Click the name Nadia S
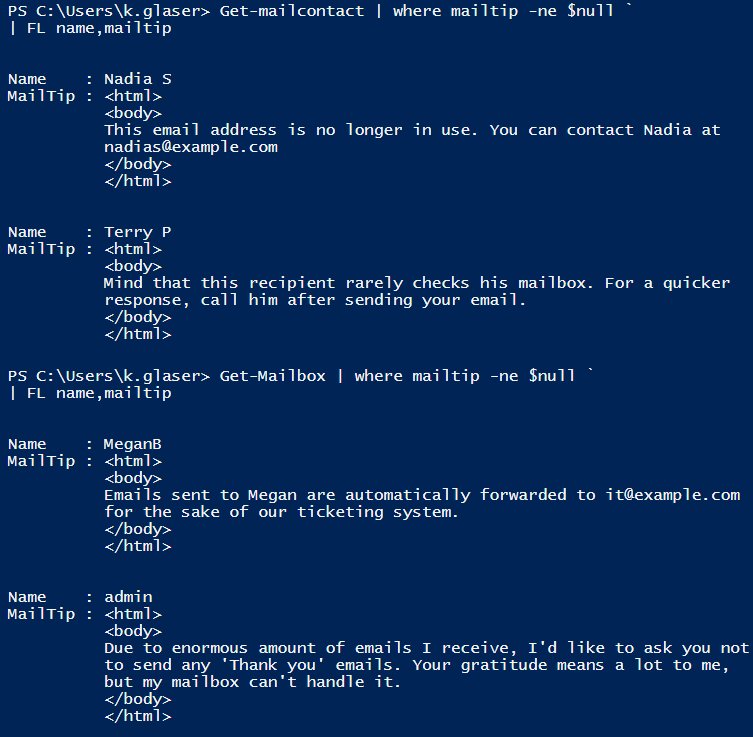753x737 pixels. (138, 79)
